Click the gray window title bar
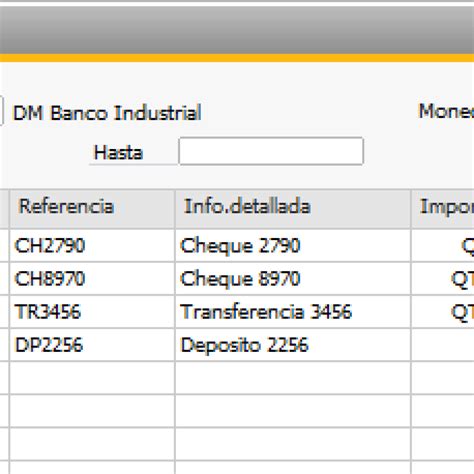This screenshot has width=474, height=474. (237, 30)
